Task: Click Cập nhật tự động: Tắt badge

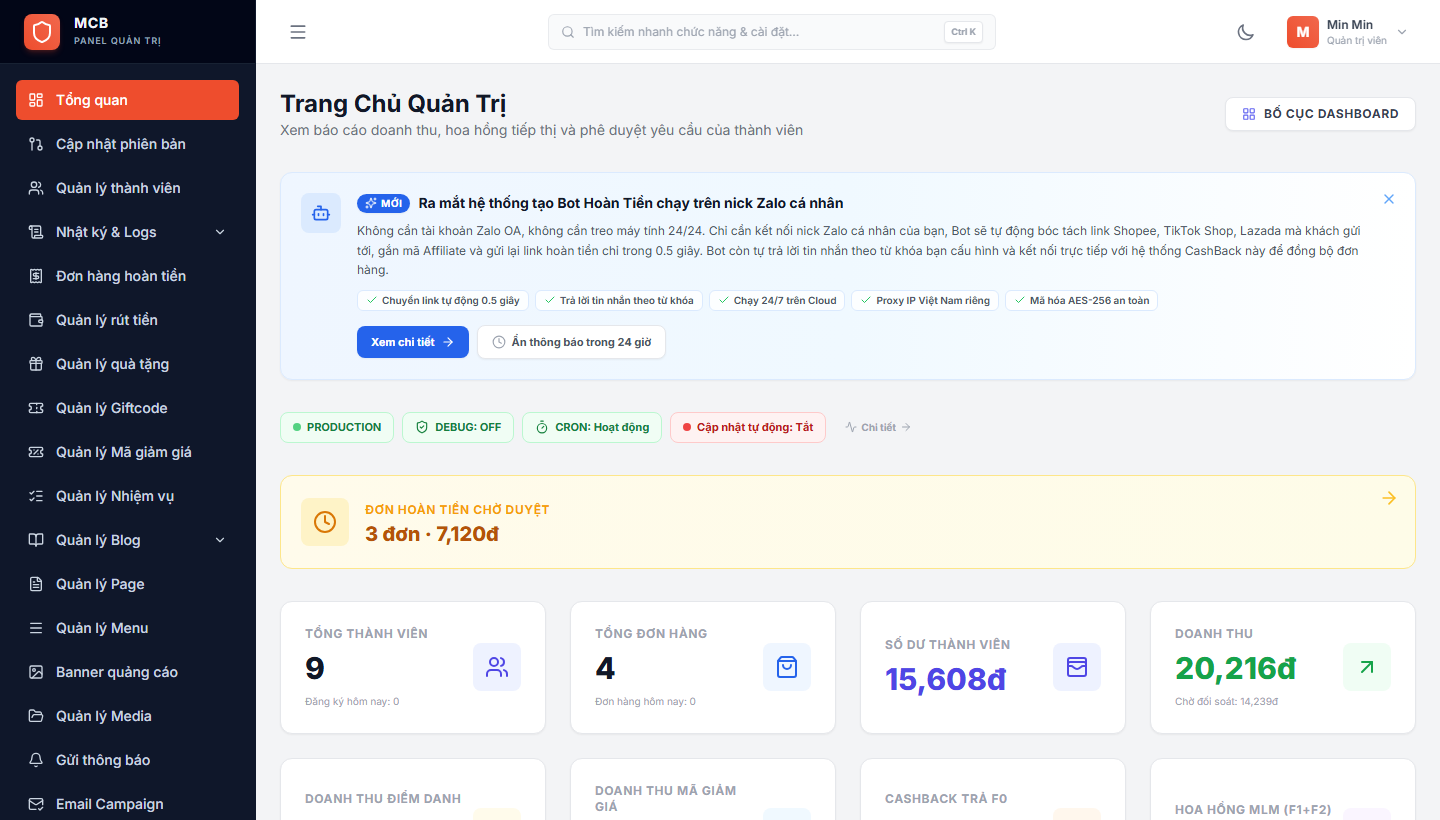Action: 748,427
